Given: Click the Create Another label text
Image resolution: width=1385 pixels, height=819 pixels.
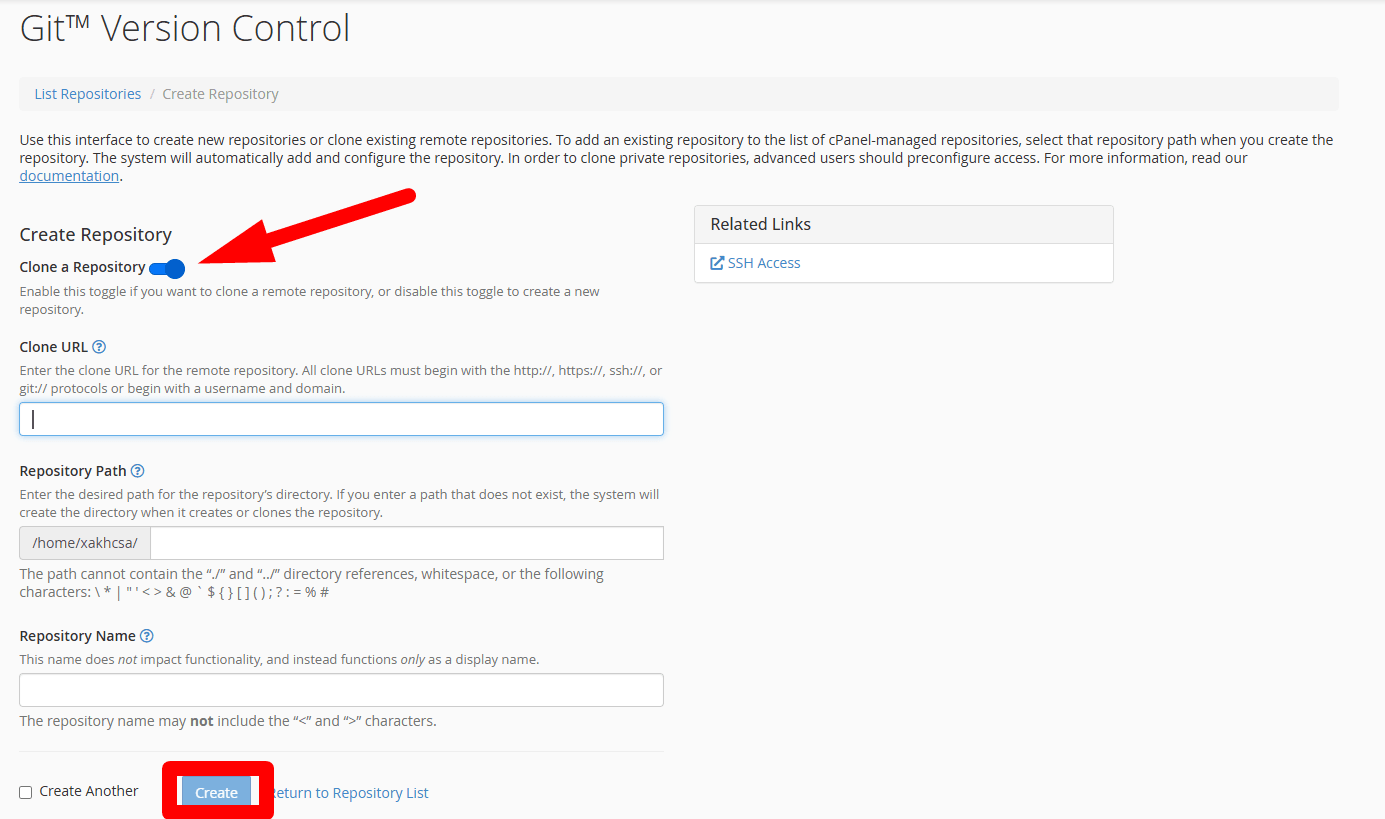Looking at the screenshot, I should pos(89,791).
